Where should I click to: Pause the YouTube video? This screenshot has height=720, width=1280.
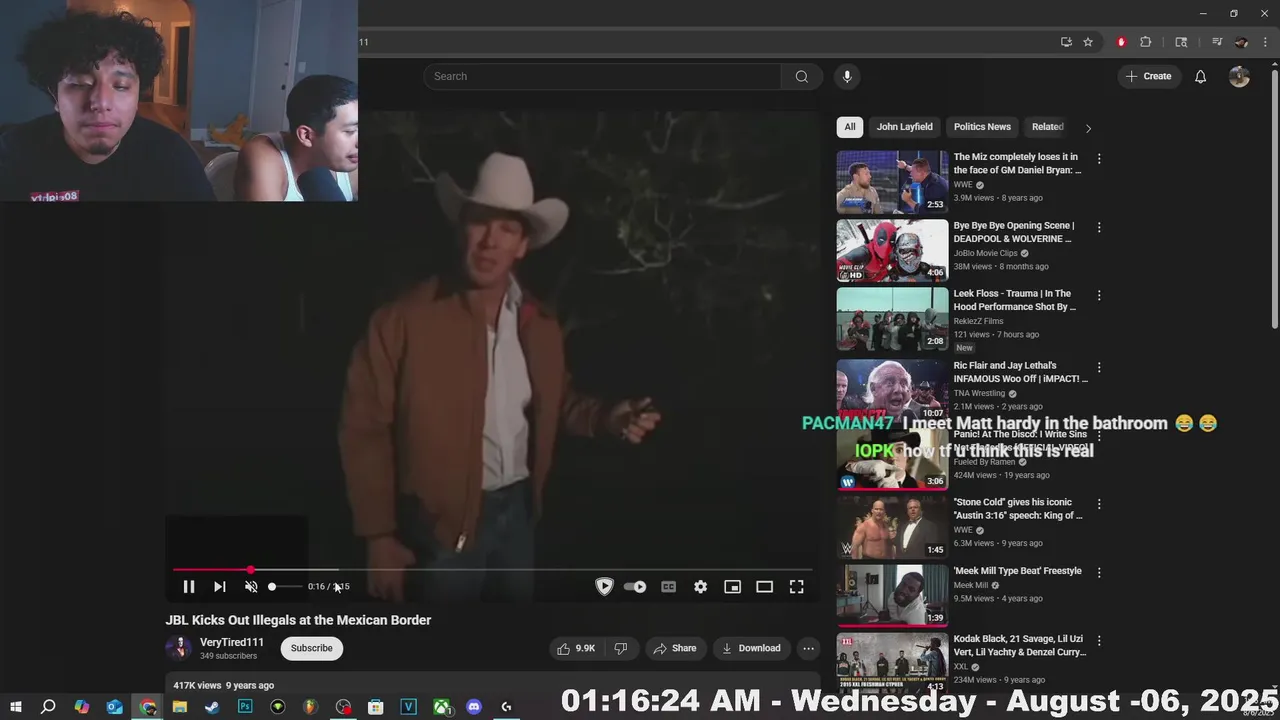[188, 587]
